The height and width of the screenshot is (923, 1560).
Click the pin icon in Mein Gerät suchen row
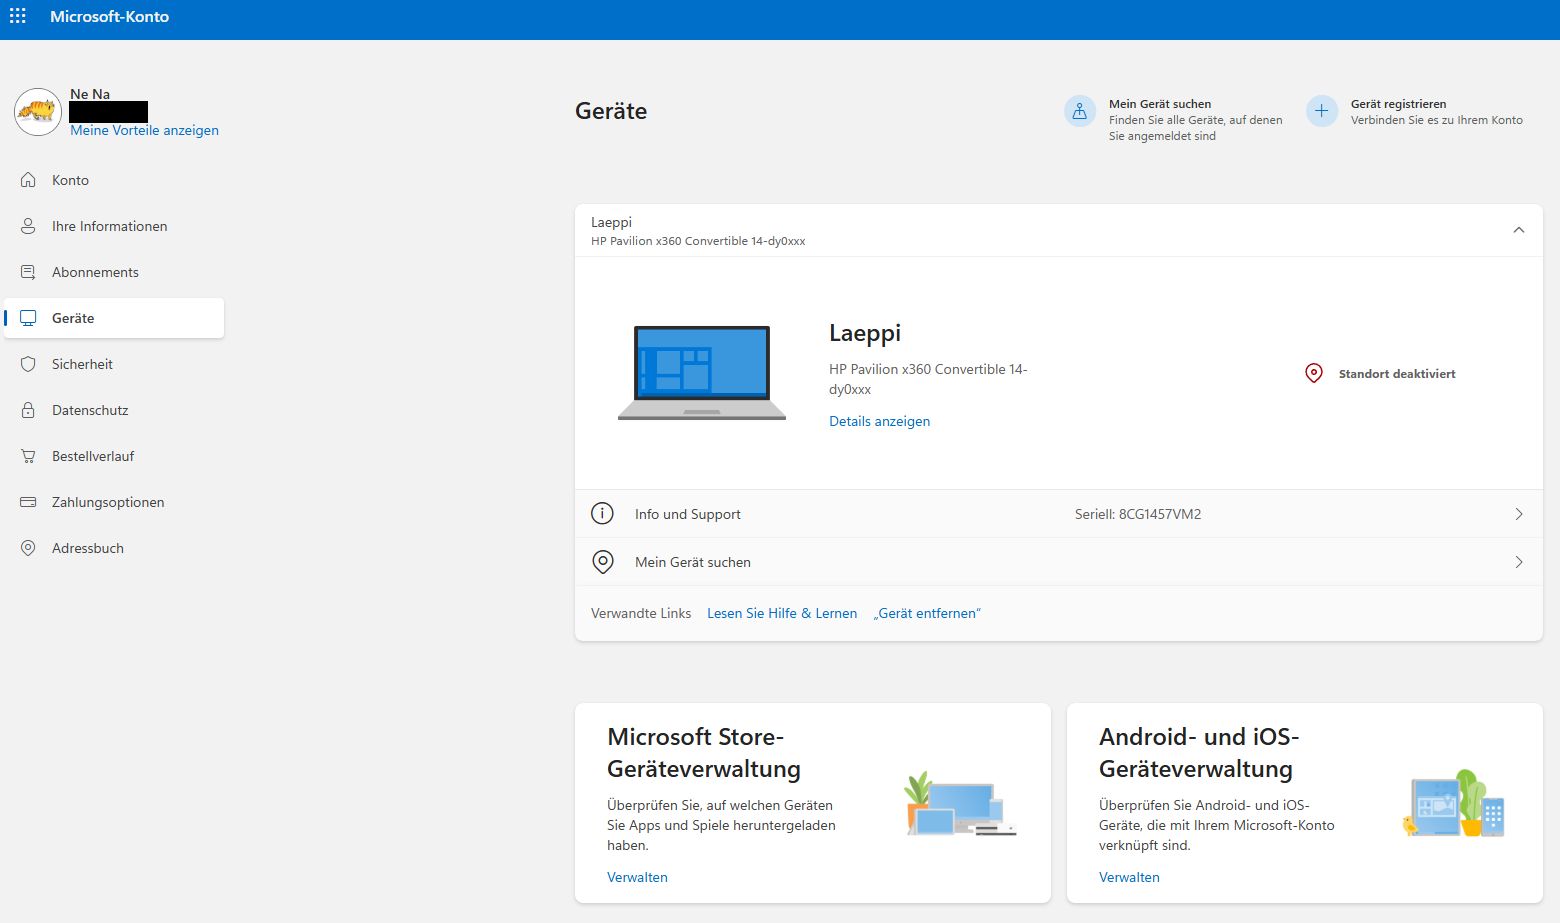click(603, 562)
